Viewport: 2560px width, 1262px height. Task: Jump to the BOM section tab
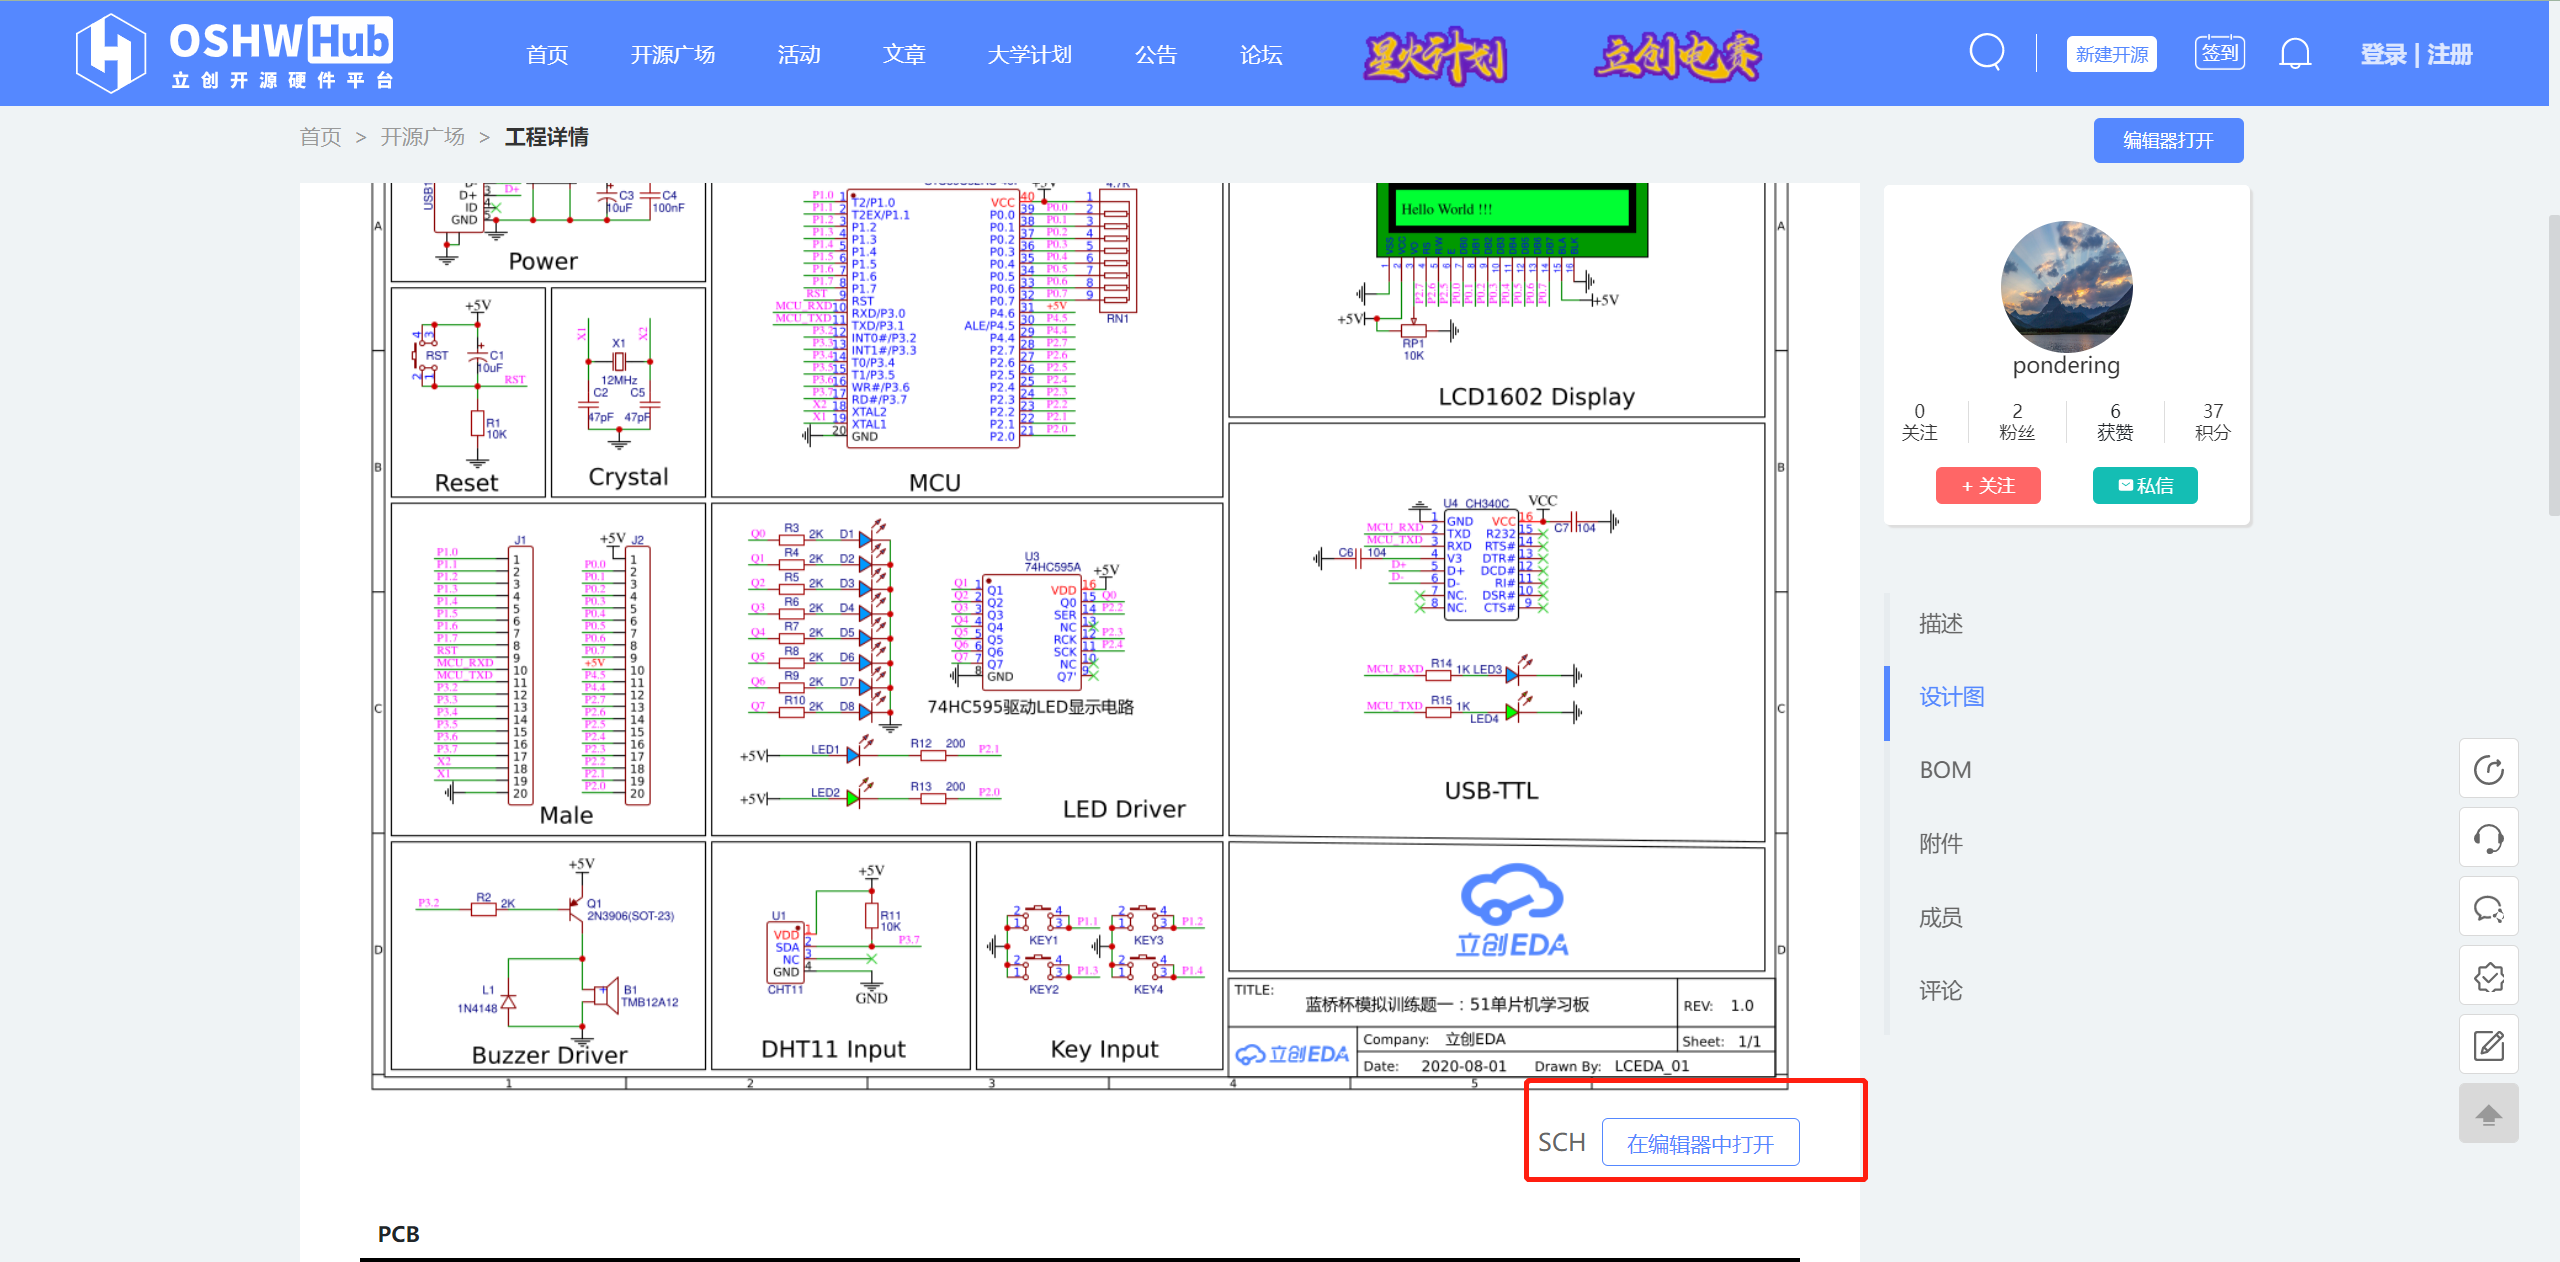1945,770
